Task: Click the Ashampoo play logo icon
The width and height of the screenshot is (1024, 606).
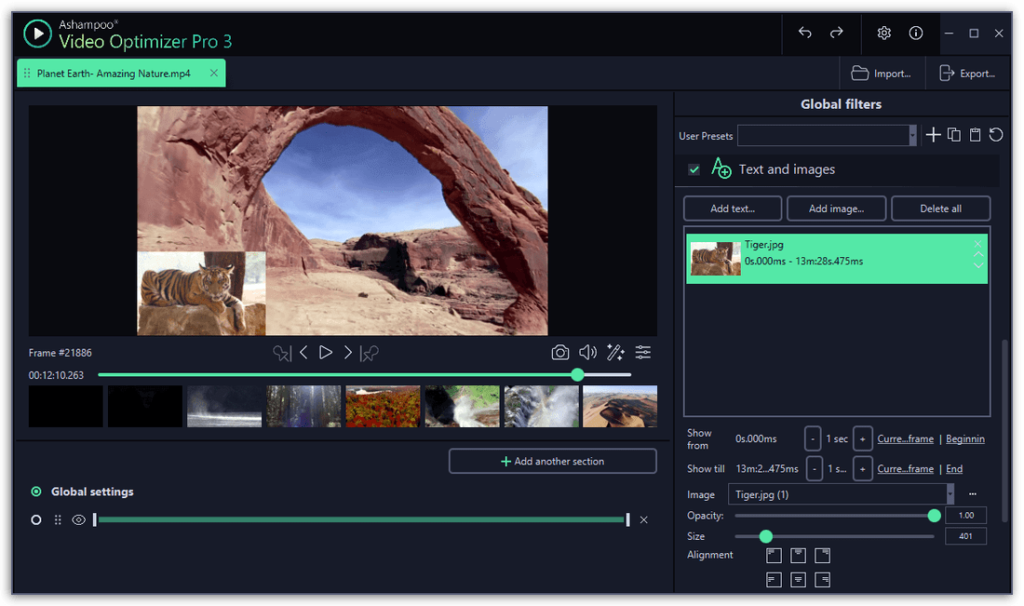Action: pos(38,33)
